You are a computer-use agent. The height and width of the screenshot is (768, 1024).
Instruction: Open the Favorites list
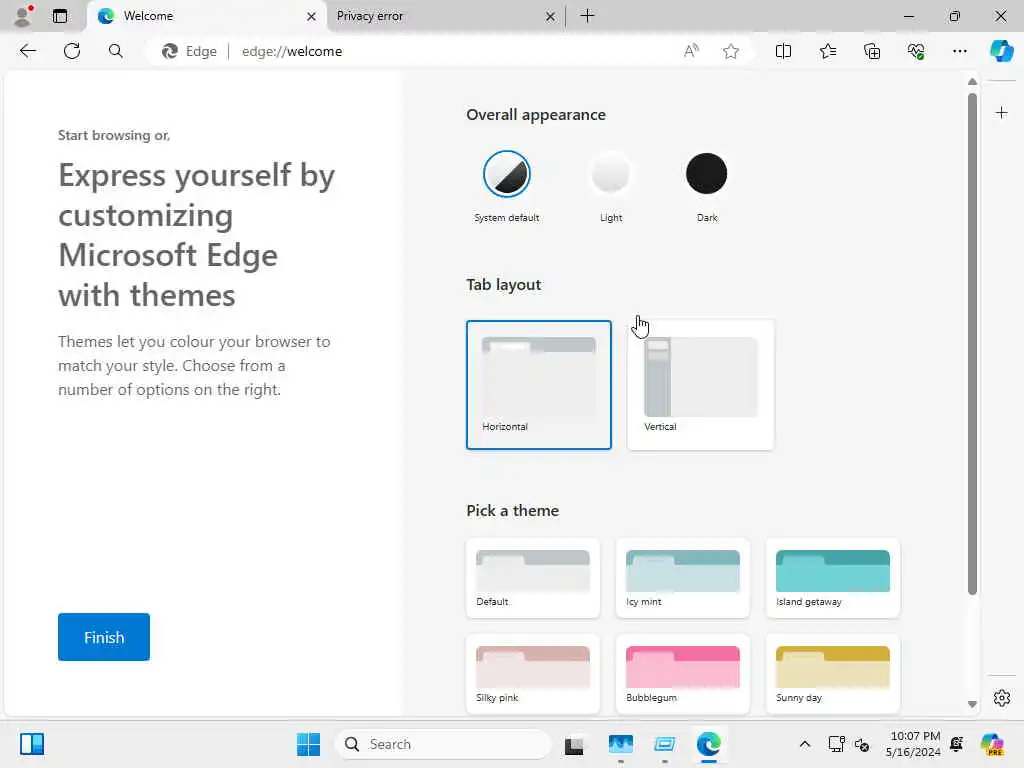(x=827, y=51)
